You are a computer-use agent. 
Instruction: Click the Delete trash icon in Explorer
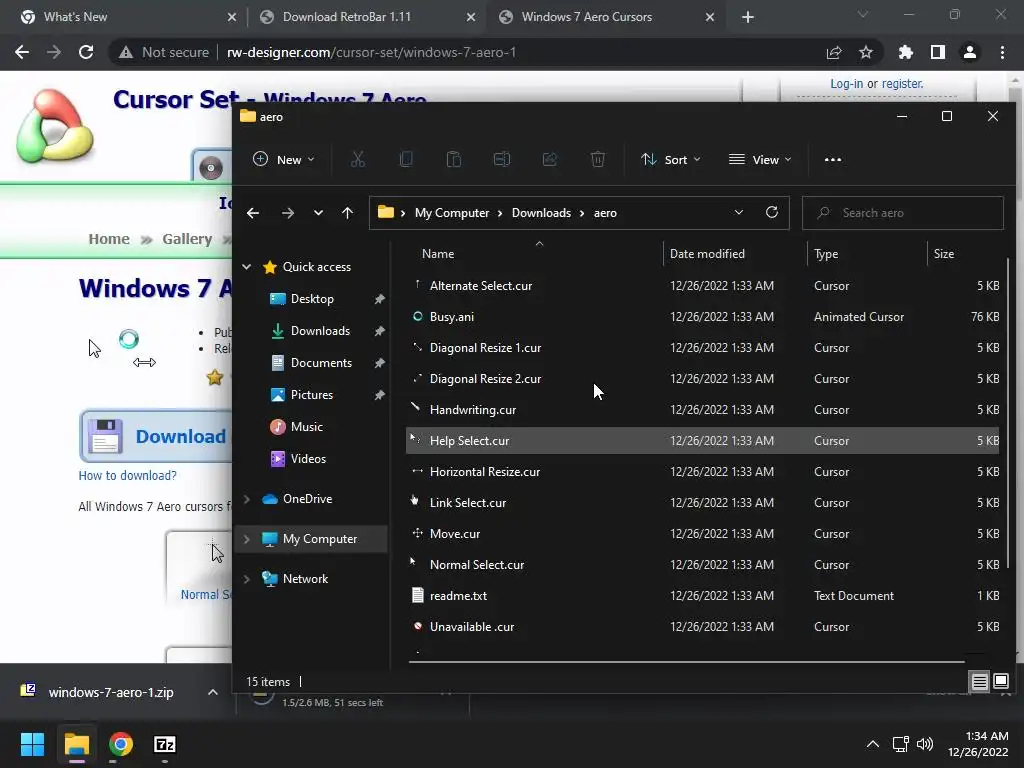(598, 159)
